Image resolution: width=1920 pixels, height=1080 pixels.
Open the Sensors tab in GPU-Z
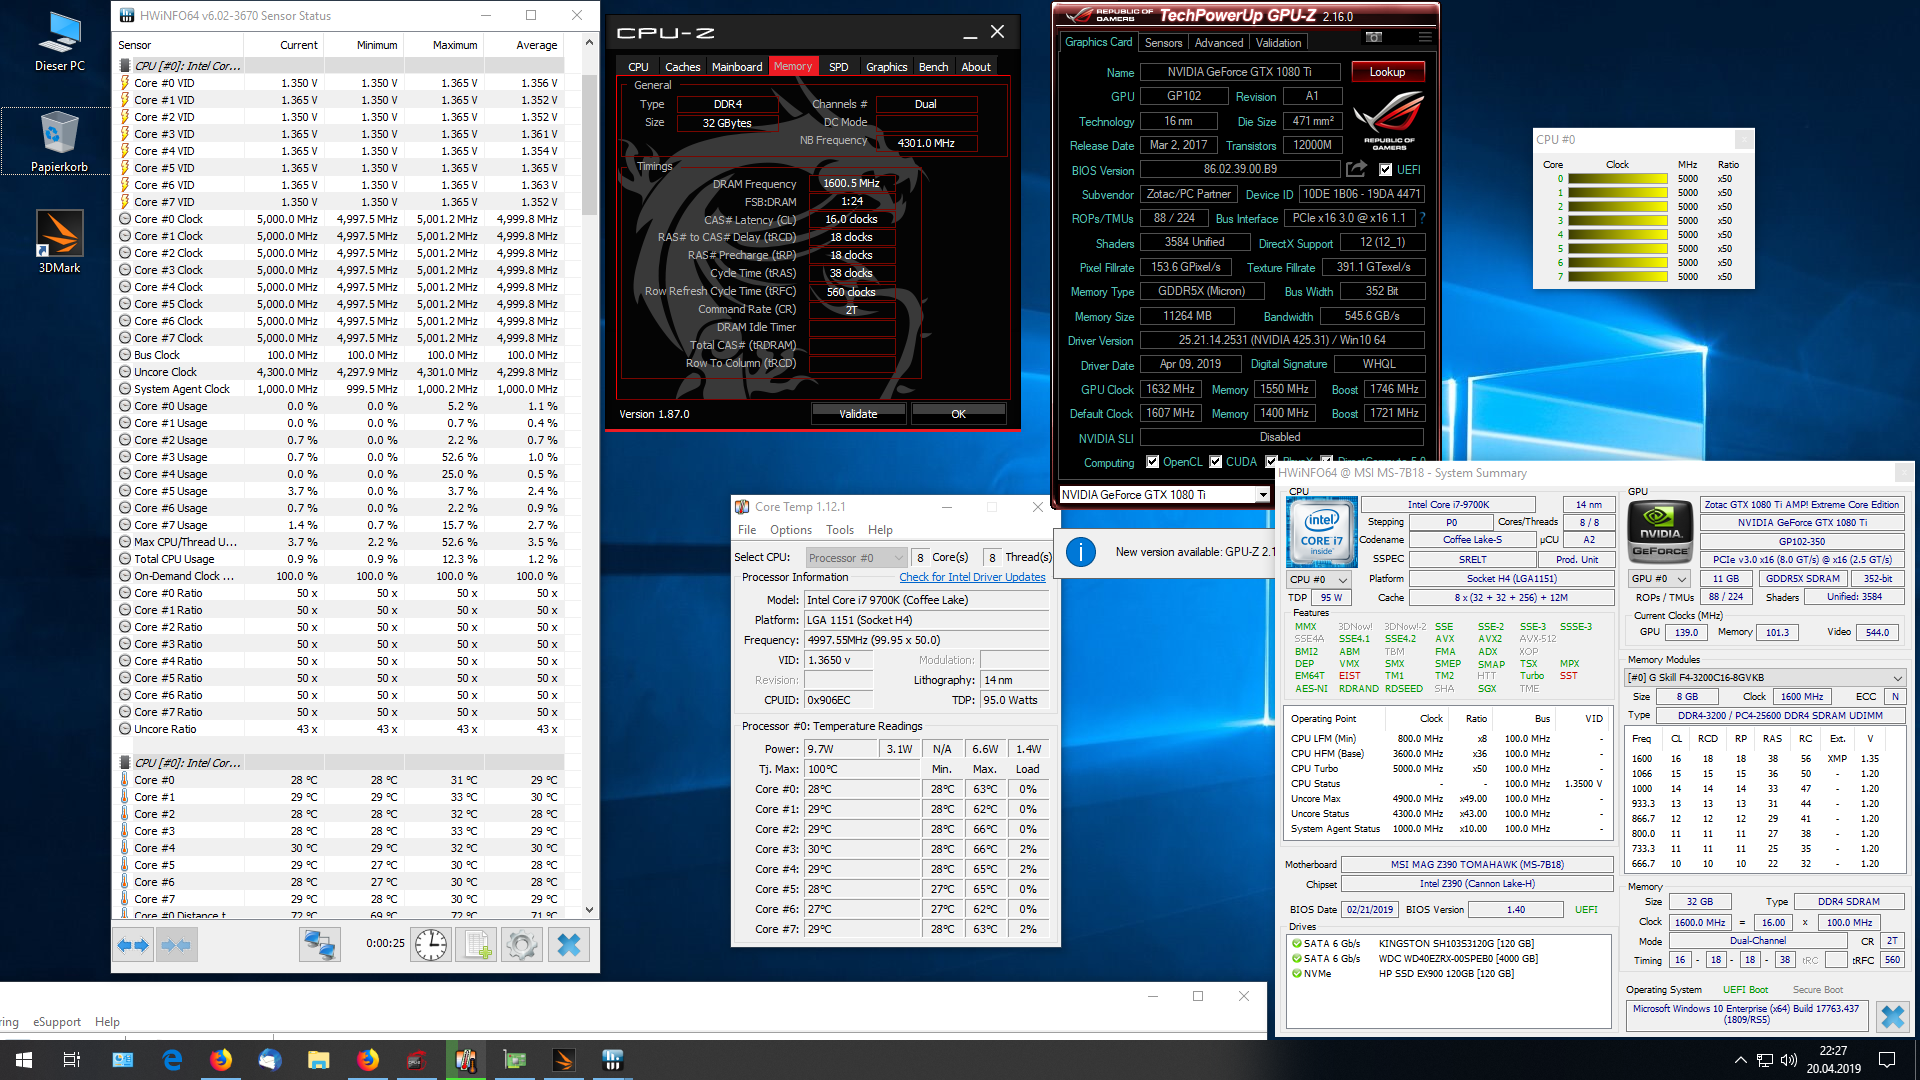click(x=1163, y=43)
